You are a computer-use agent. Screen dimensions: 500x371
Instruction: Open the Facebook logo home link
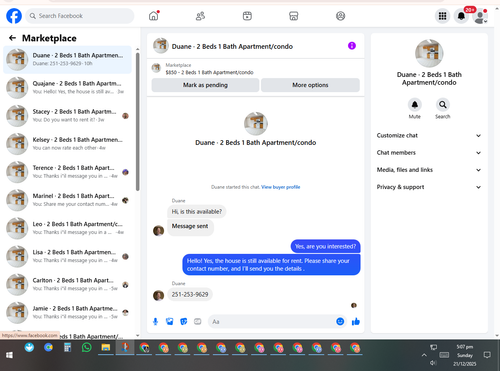(14, 16)
